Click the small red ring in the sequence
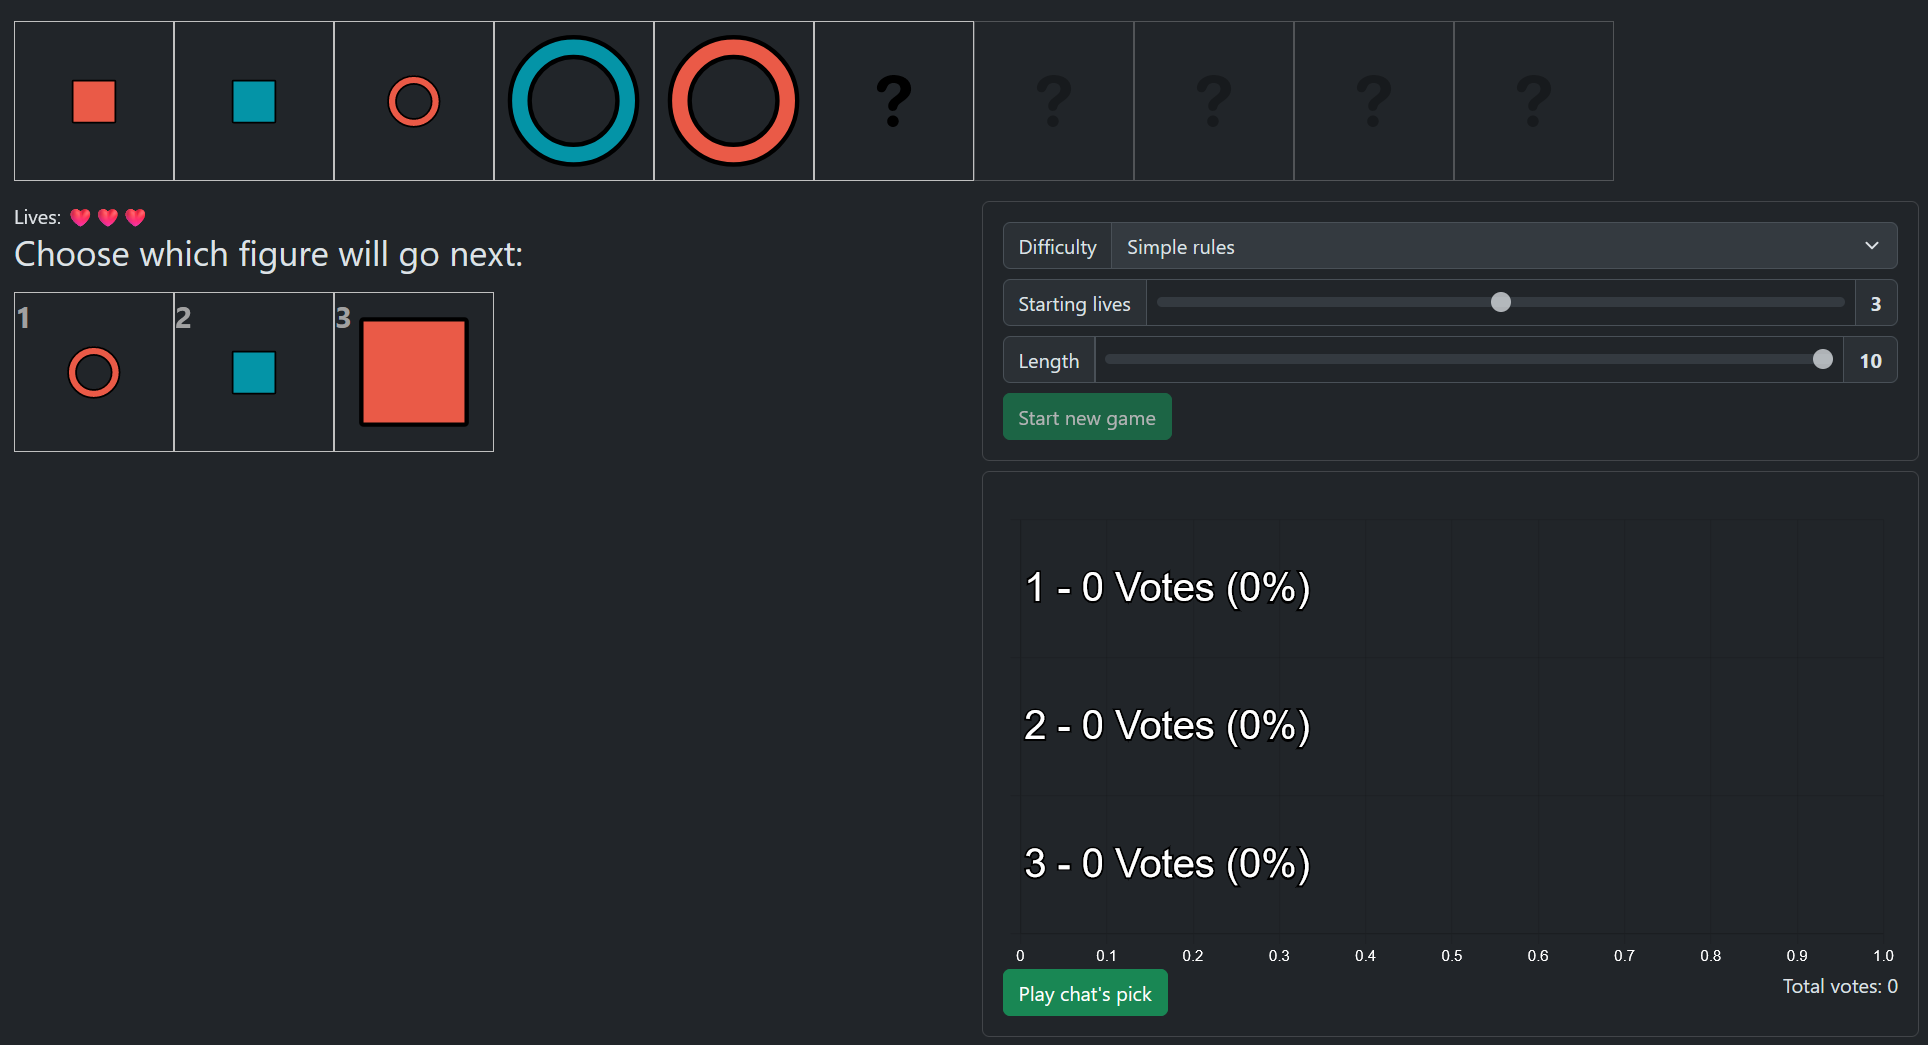 point(414,101)
